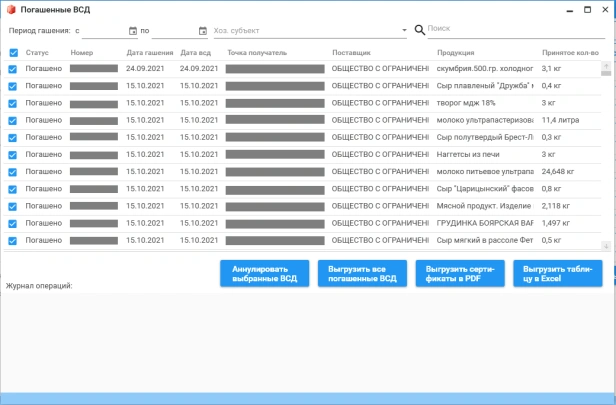Screen dimensions: 616x405
Task: Sort by Продукция column header
Action: point(456,53)
